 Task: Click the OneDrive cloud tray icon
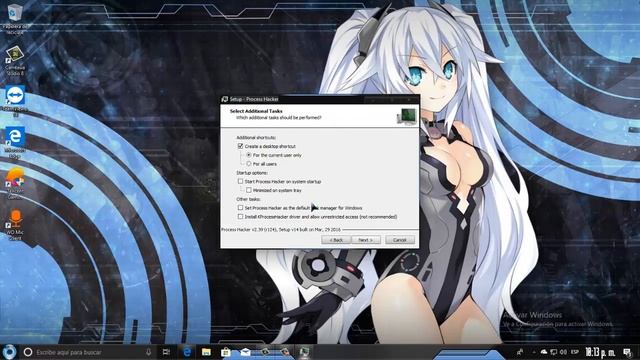pyautogui.click(x=544, y=352)
